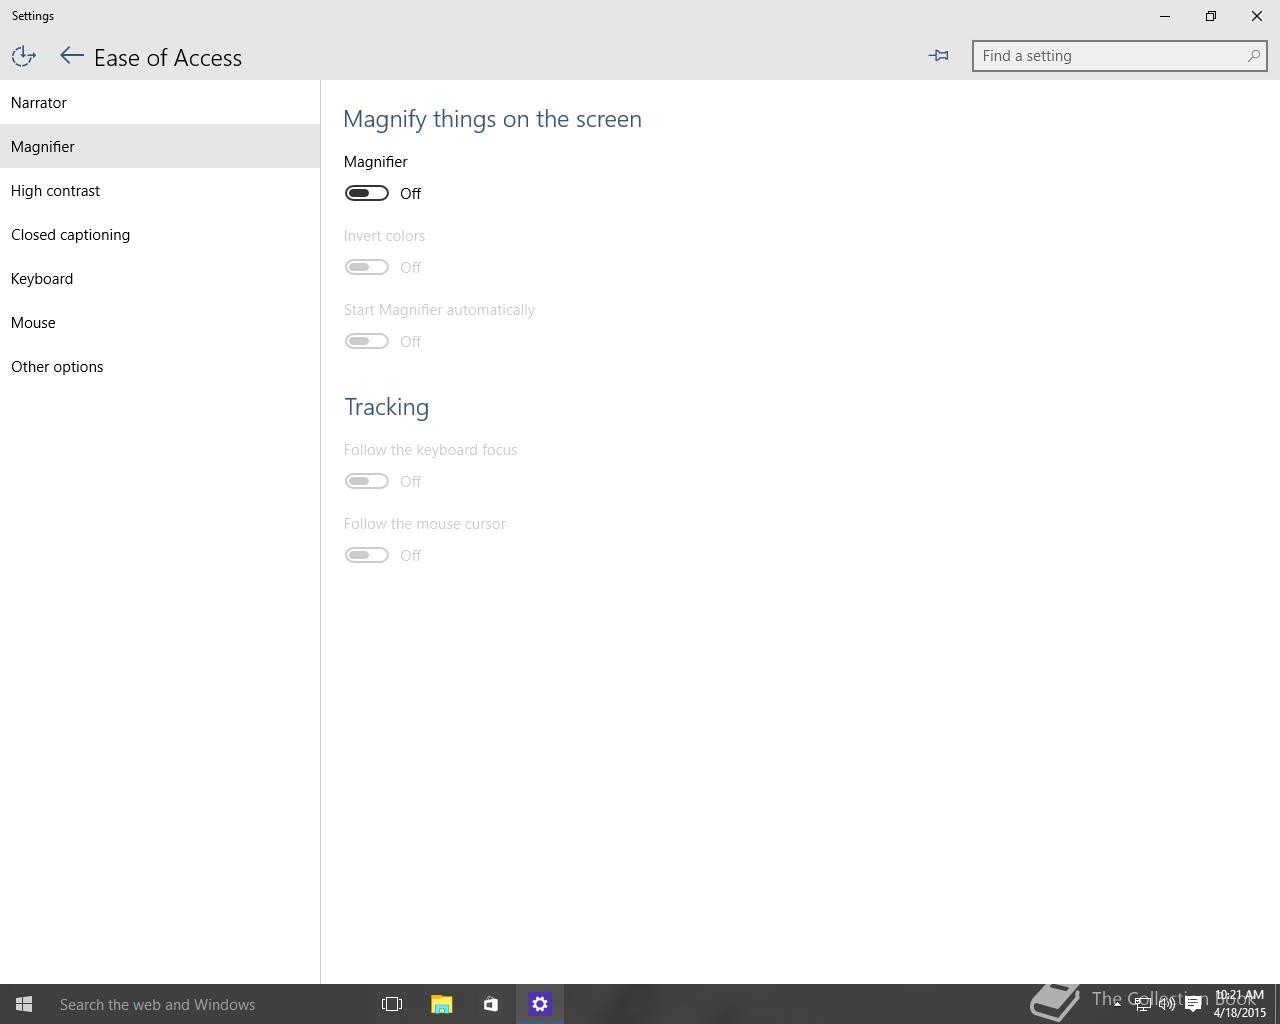Image resolution: width=1280 pixels, height=1024 pixels.
Task: Minimize the Settings window
Action: point(1165,16)
